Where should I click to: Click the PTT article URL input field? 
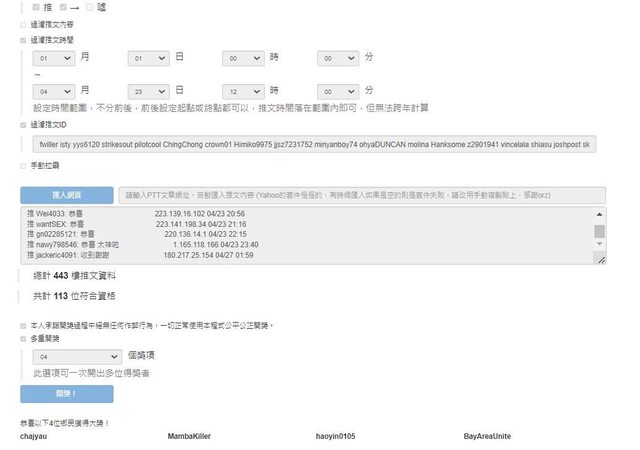(361, 195)
